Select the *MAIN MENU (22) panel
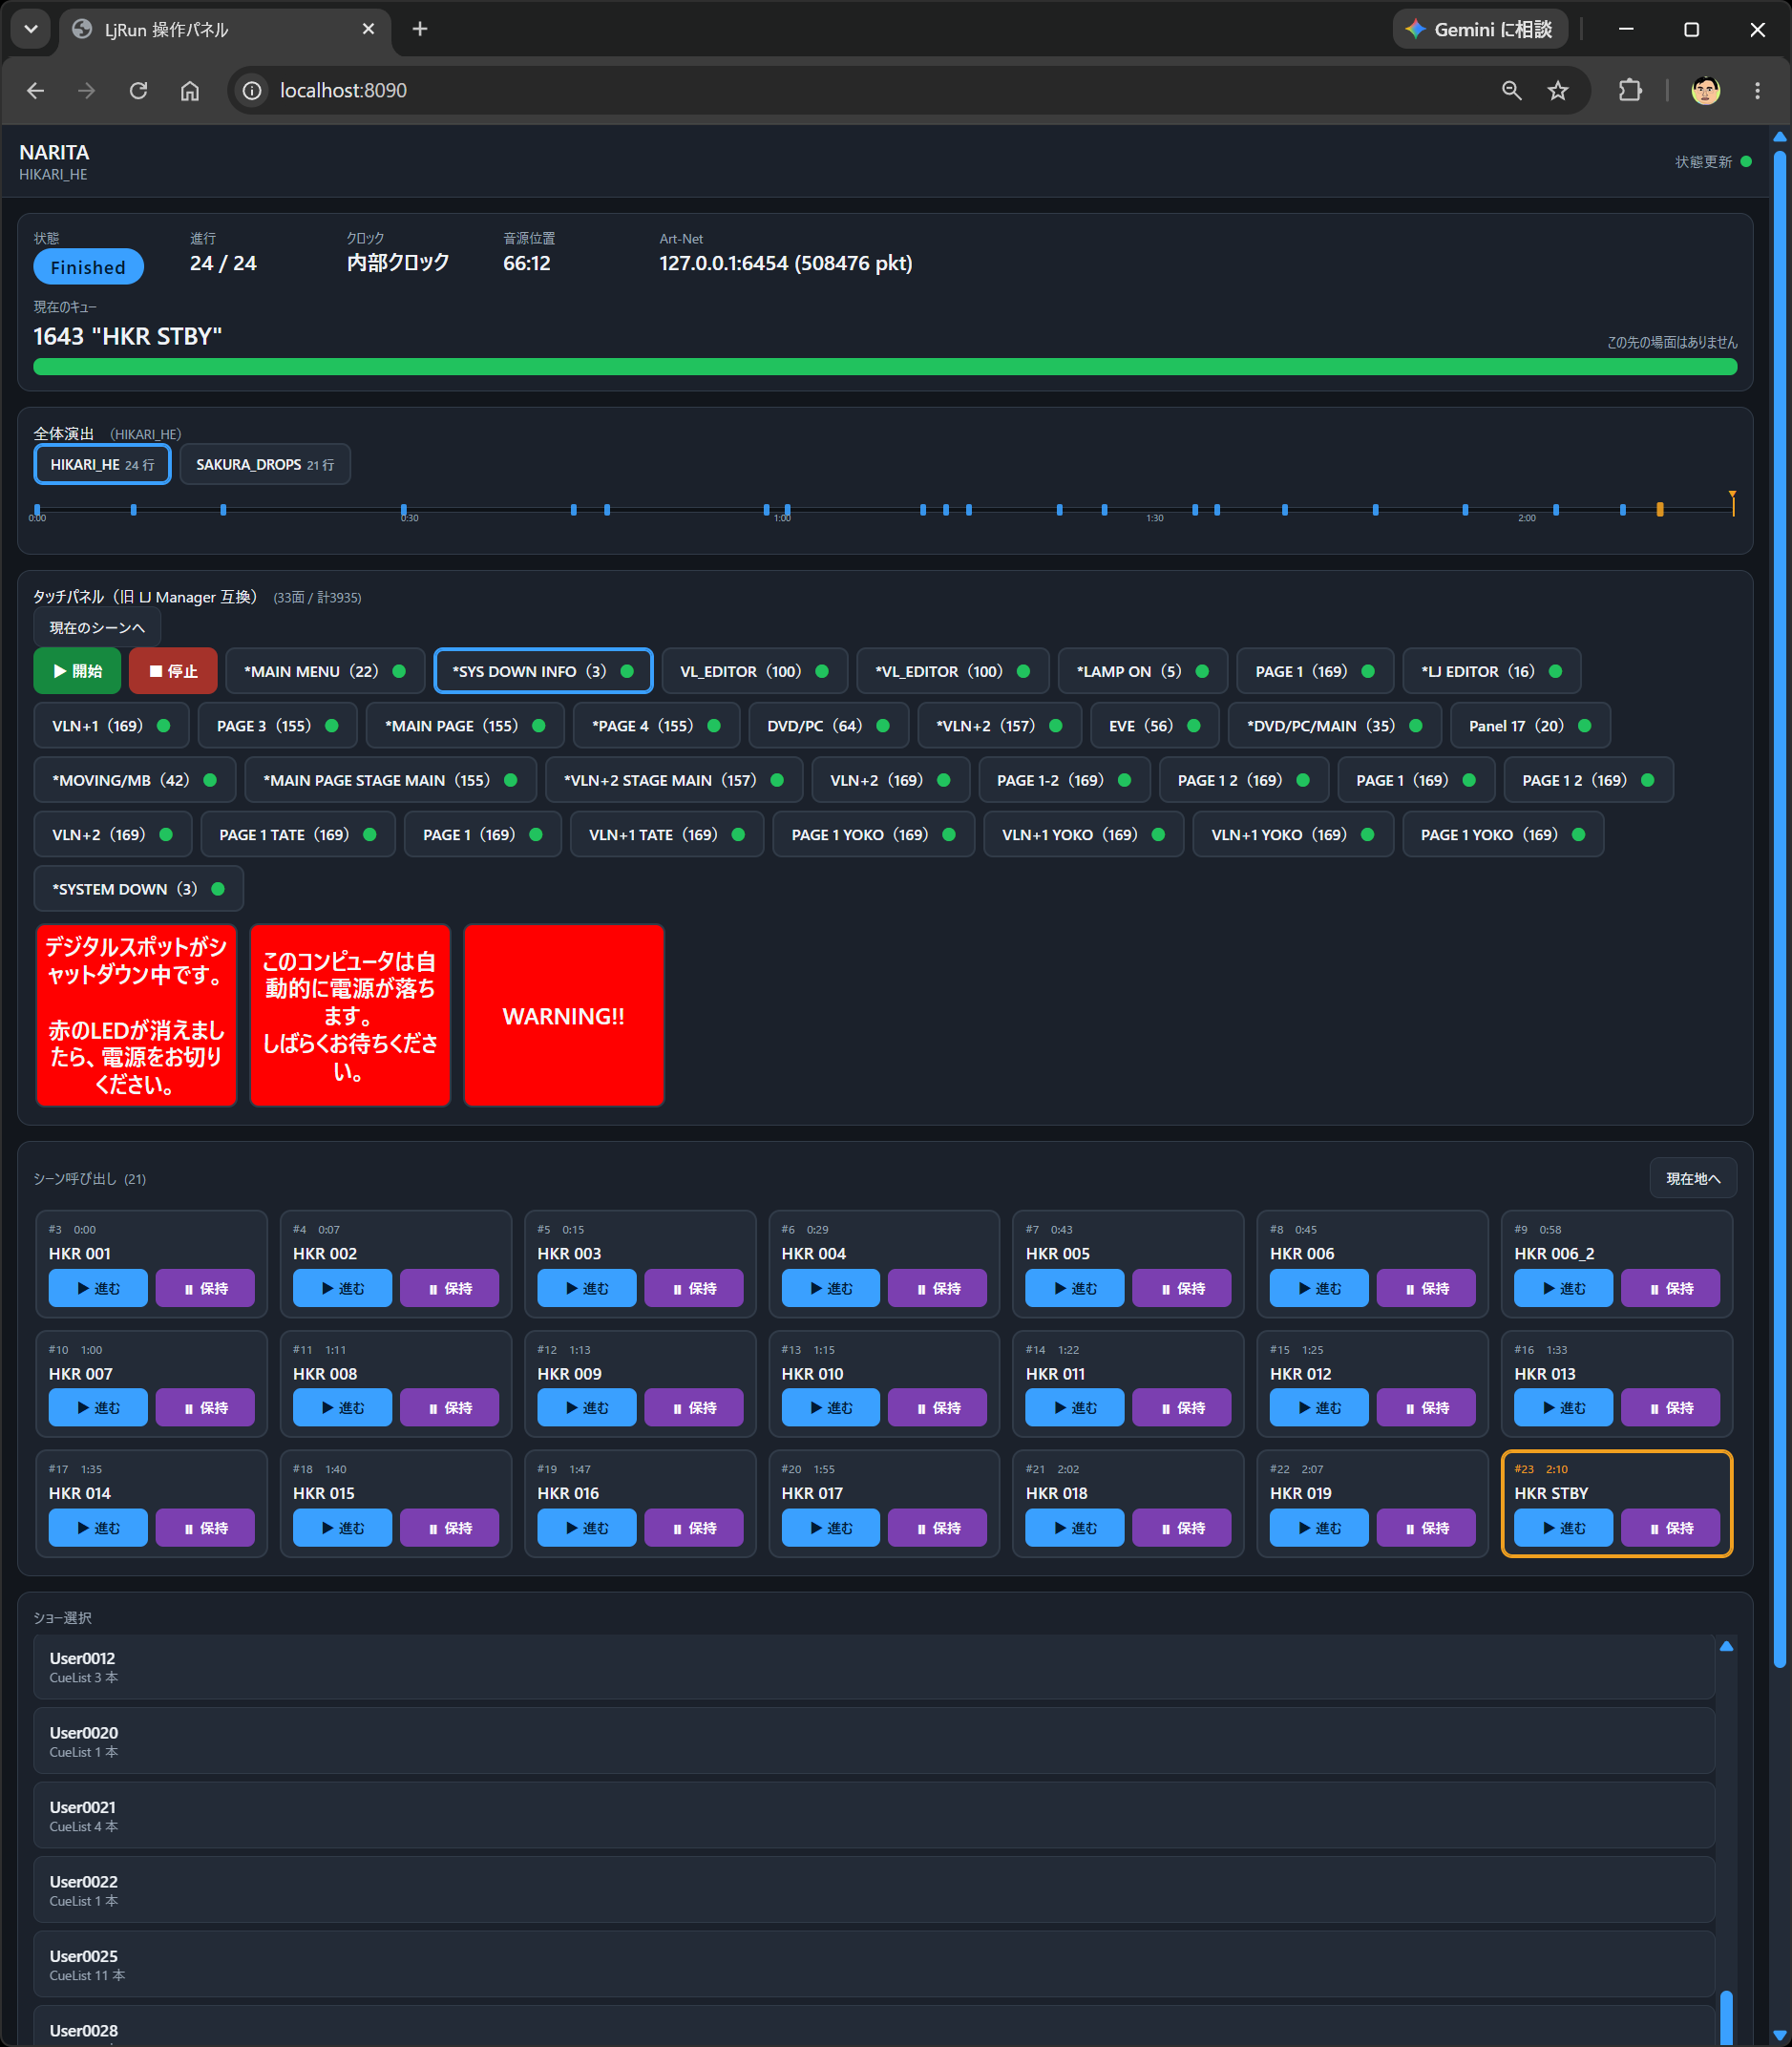This screenshot has height=2047, width=1792. tap(325, 671)
